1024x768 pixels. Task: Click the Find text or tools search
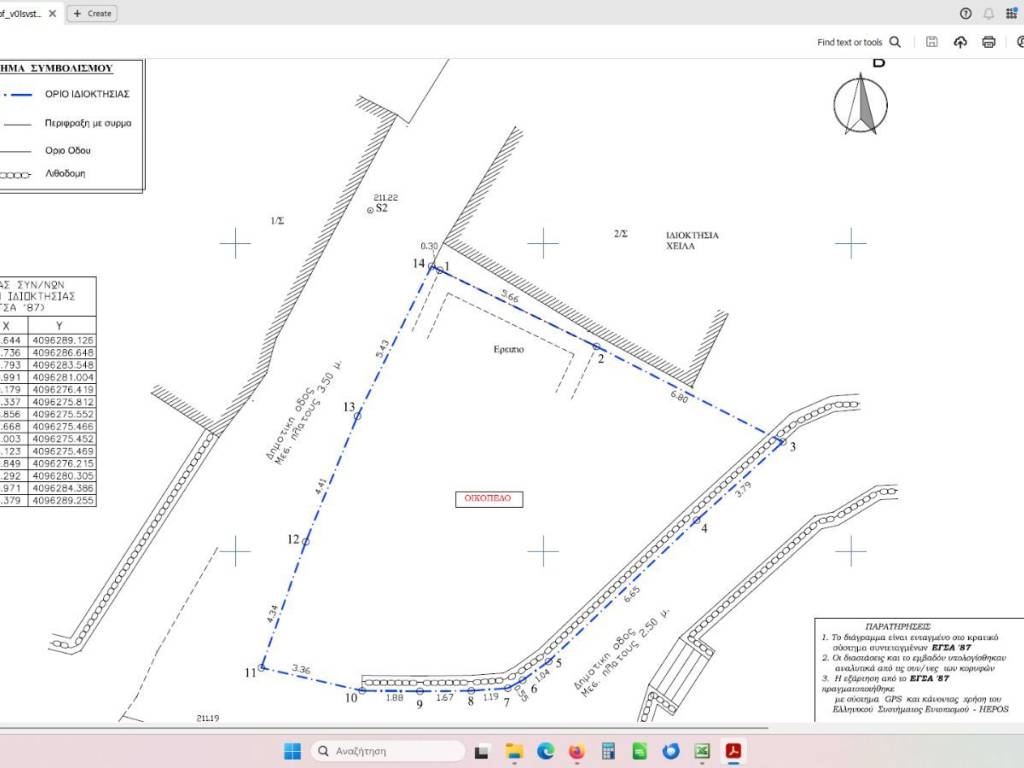pyautogui.click(x=858, y=42)
